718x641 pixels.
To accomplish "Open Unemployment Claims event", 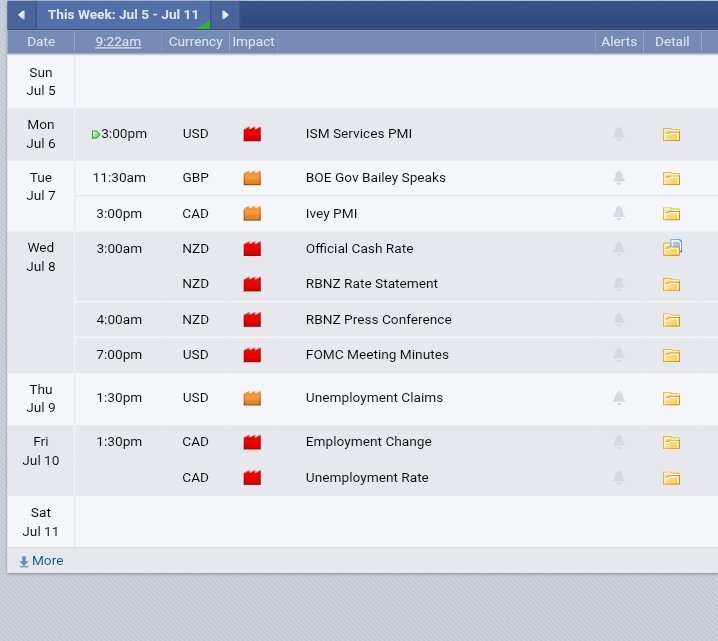I will click(374, 398).
